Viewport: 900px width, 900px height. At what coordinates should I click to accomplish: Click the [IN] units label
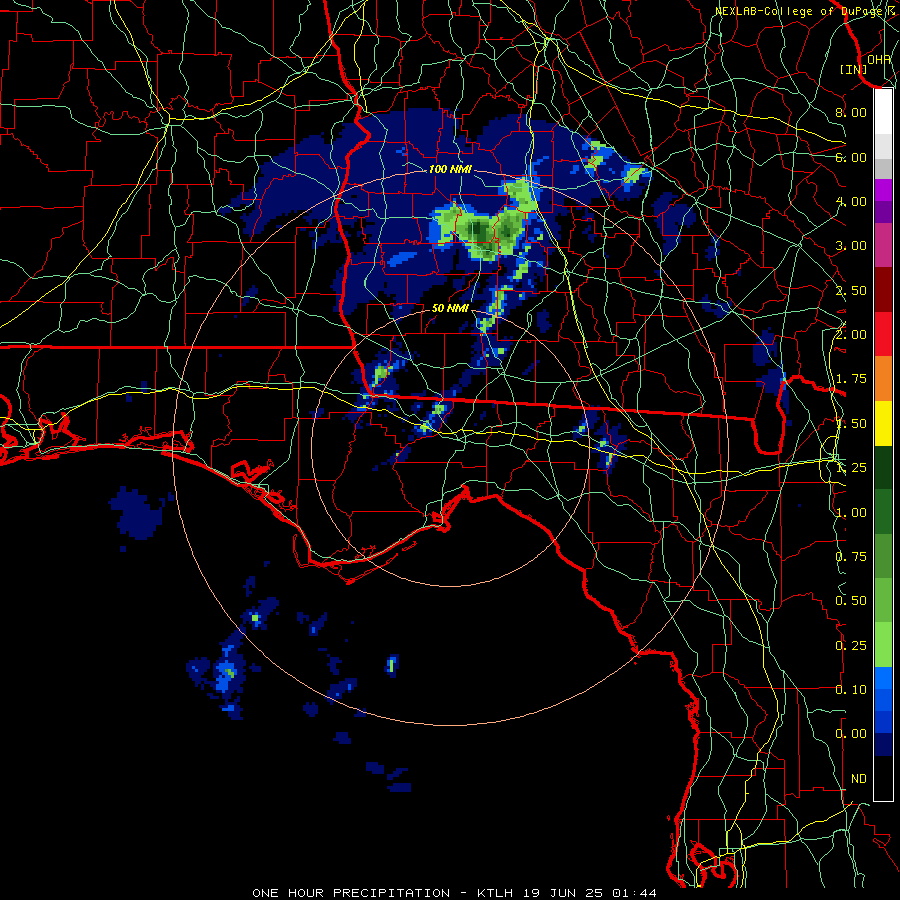[x=854, y=69]
